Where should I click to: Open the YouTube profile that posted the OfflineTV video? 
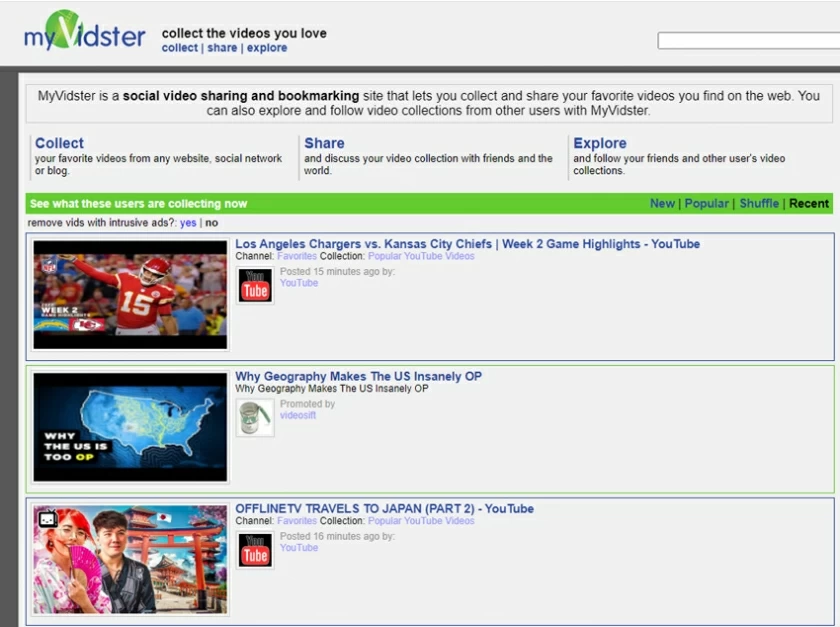coord(298,548)
